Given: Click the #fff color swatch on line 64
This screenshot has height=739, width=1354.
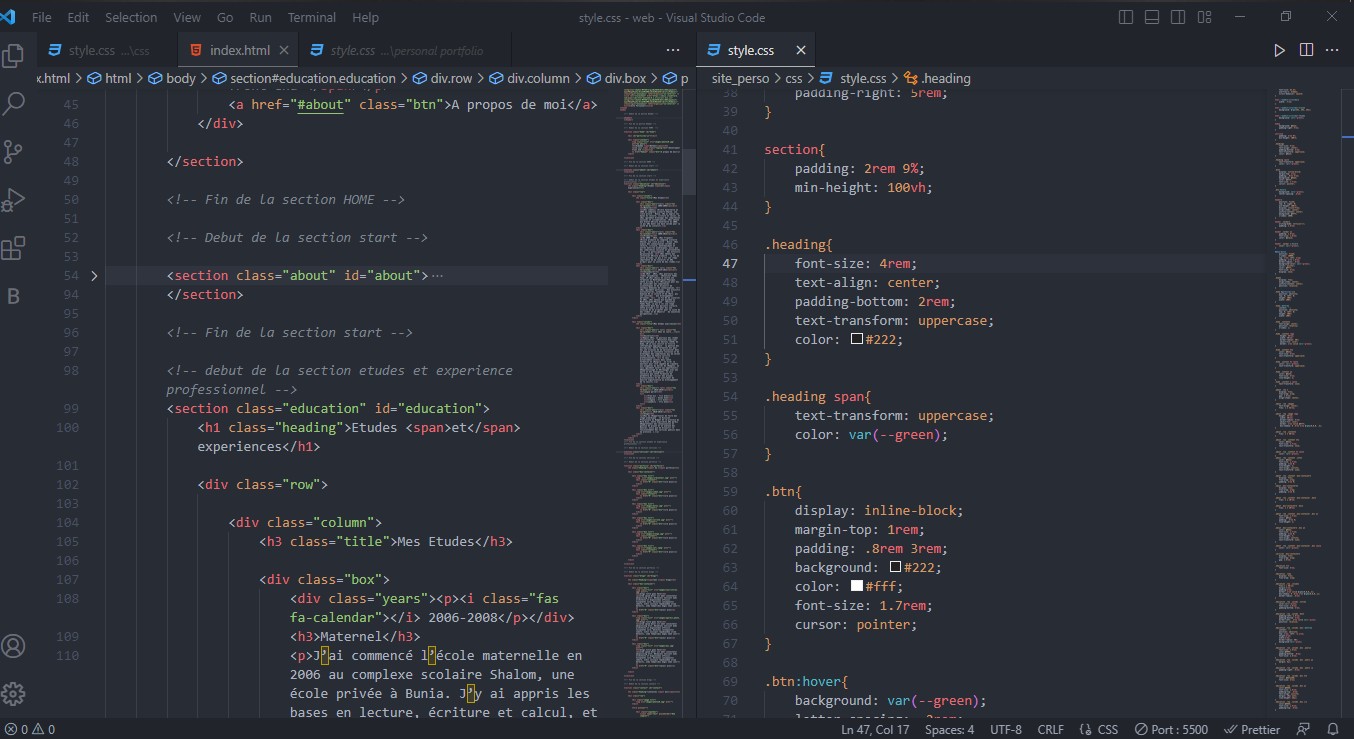Looking at the screenshot, I should pos(857,586).
